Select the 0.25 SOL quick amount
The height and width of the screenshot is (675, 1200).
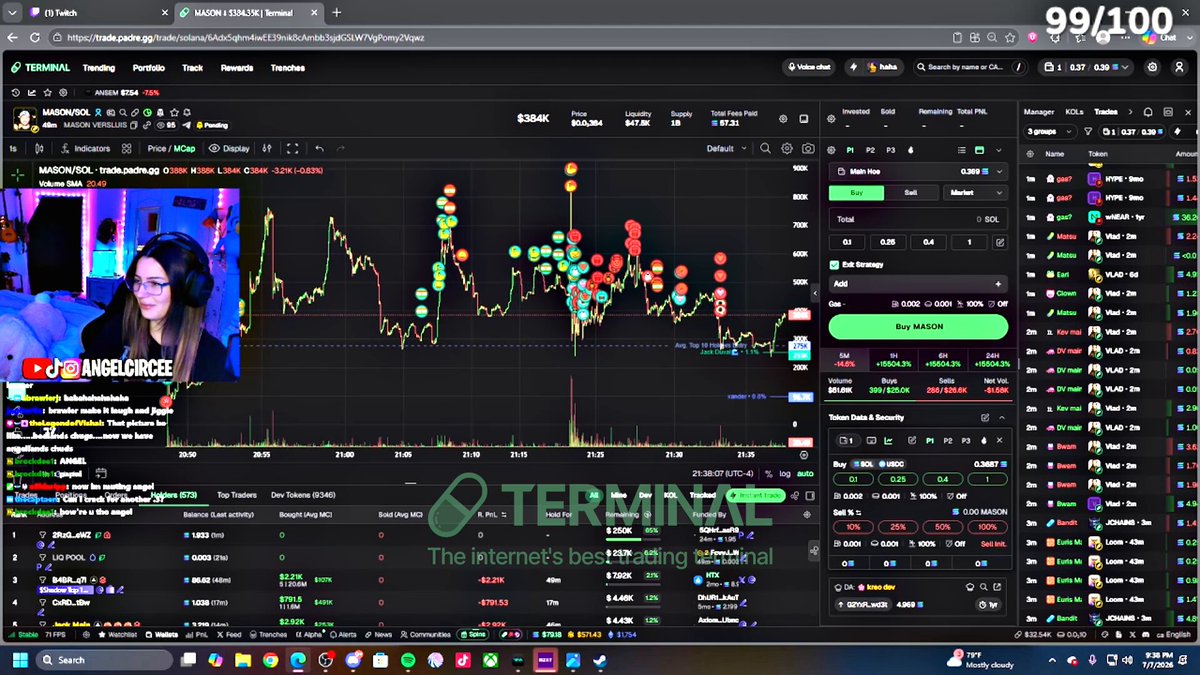click(x=887, y=242)
